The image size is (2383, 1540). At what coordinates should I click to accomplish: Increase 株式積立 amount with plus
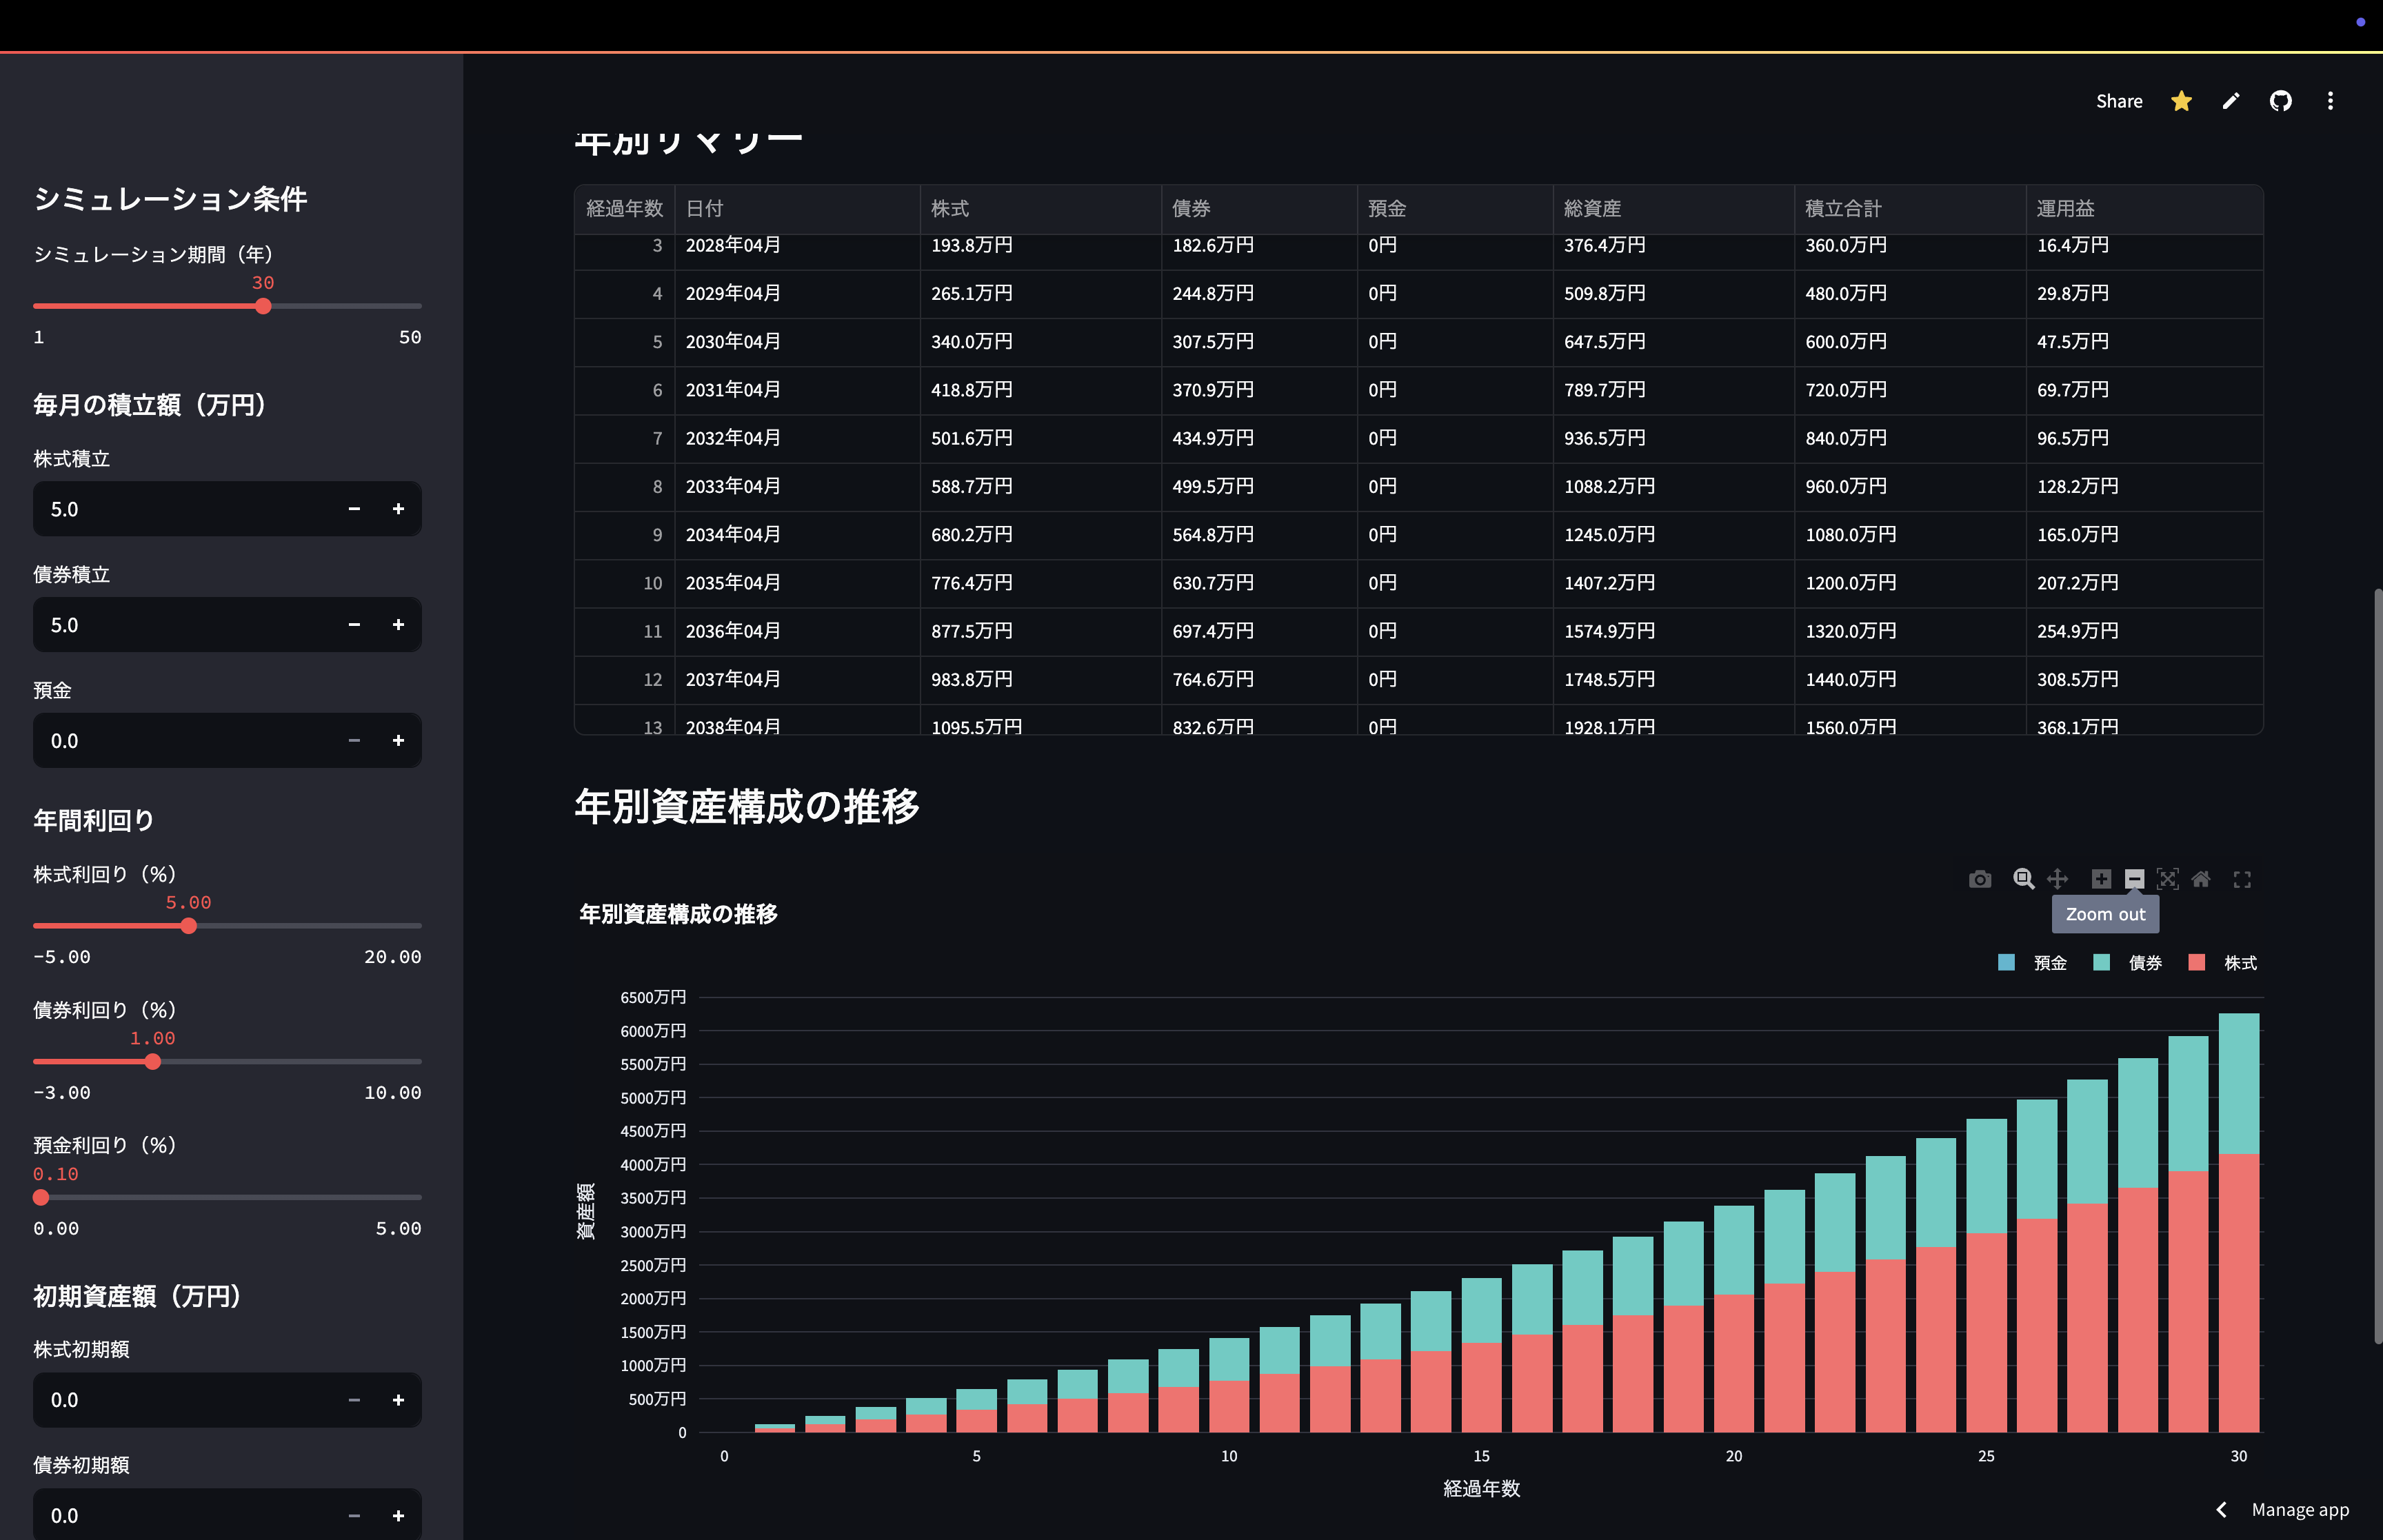point(398,509)
